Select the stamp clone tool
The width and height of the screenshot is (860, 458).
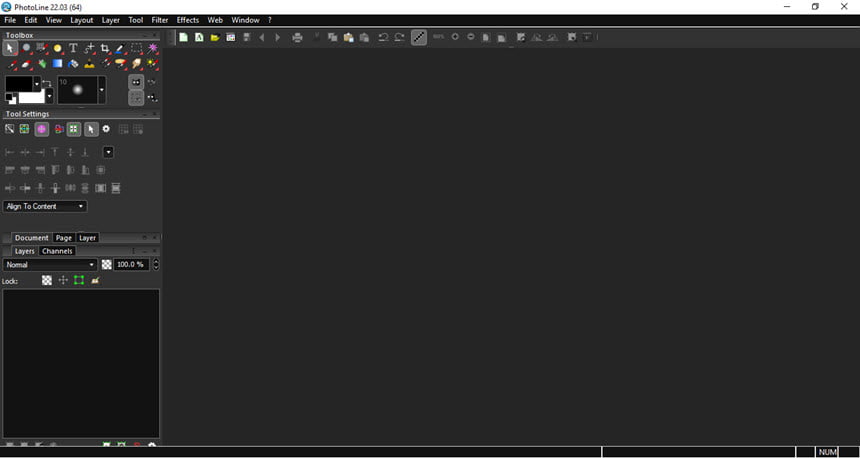89,64
